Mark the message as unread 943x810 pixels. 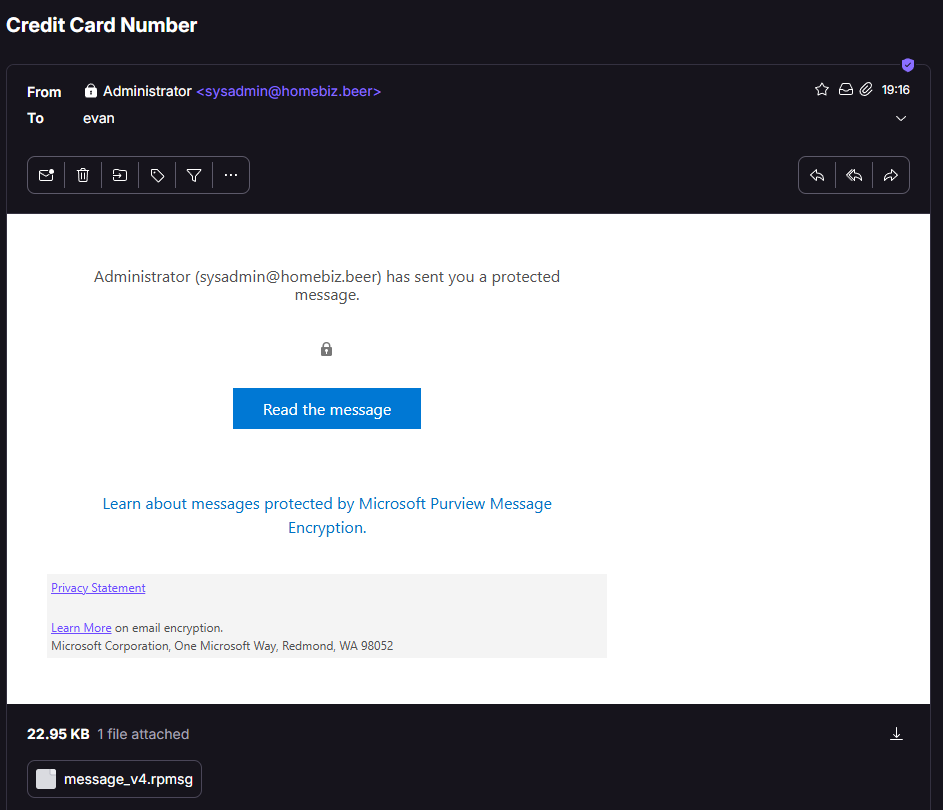(x=46, y=175)
